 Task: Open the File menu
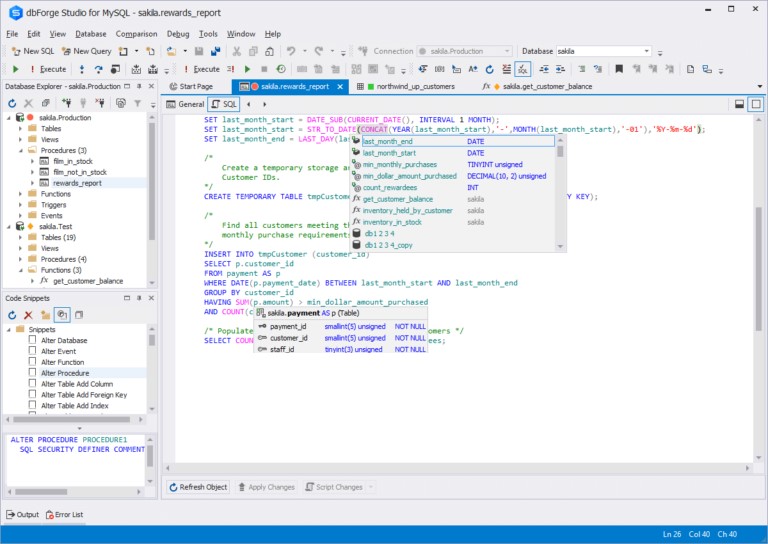pyautogui.click(x=12, y=34)
